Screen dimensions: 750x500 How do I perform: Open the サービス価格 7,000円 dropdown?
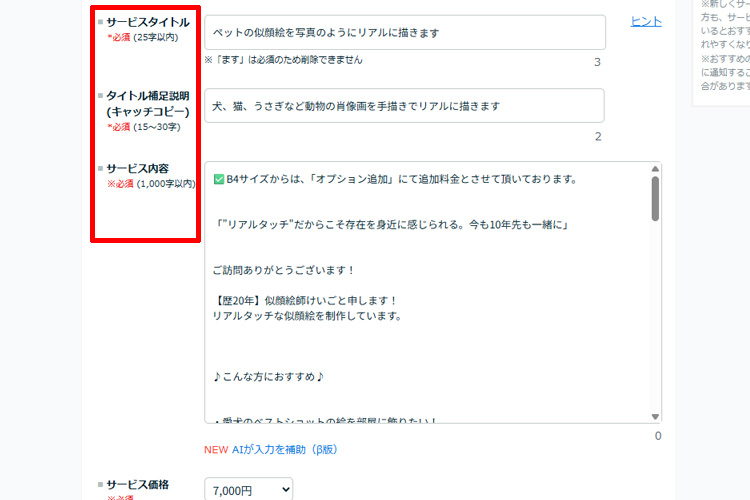[249, 488]
